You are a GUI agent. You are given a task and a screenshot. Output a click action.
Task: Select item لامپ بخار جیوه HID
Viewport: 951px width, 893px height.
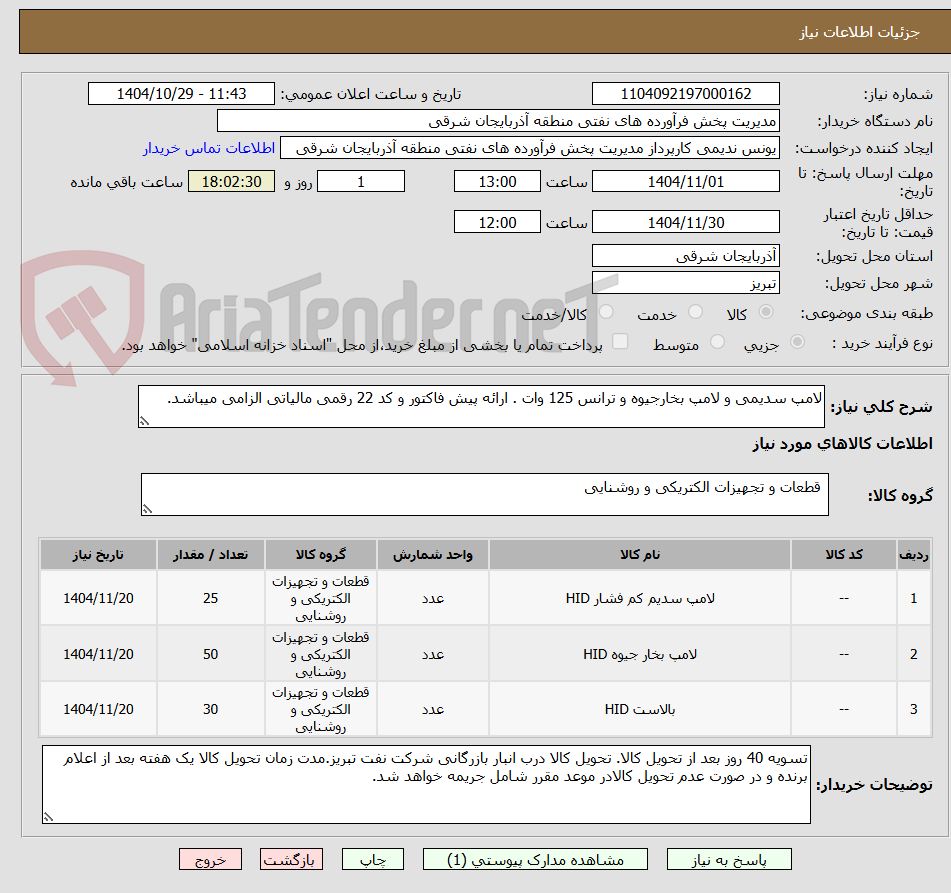pyautogui.click(x=640, y=654)
